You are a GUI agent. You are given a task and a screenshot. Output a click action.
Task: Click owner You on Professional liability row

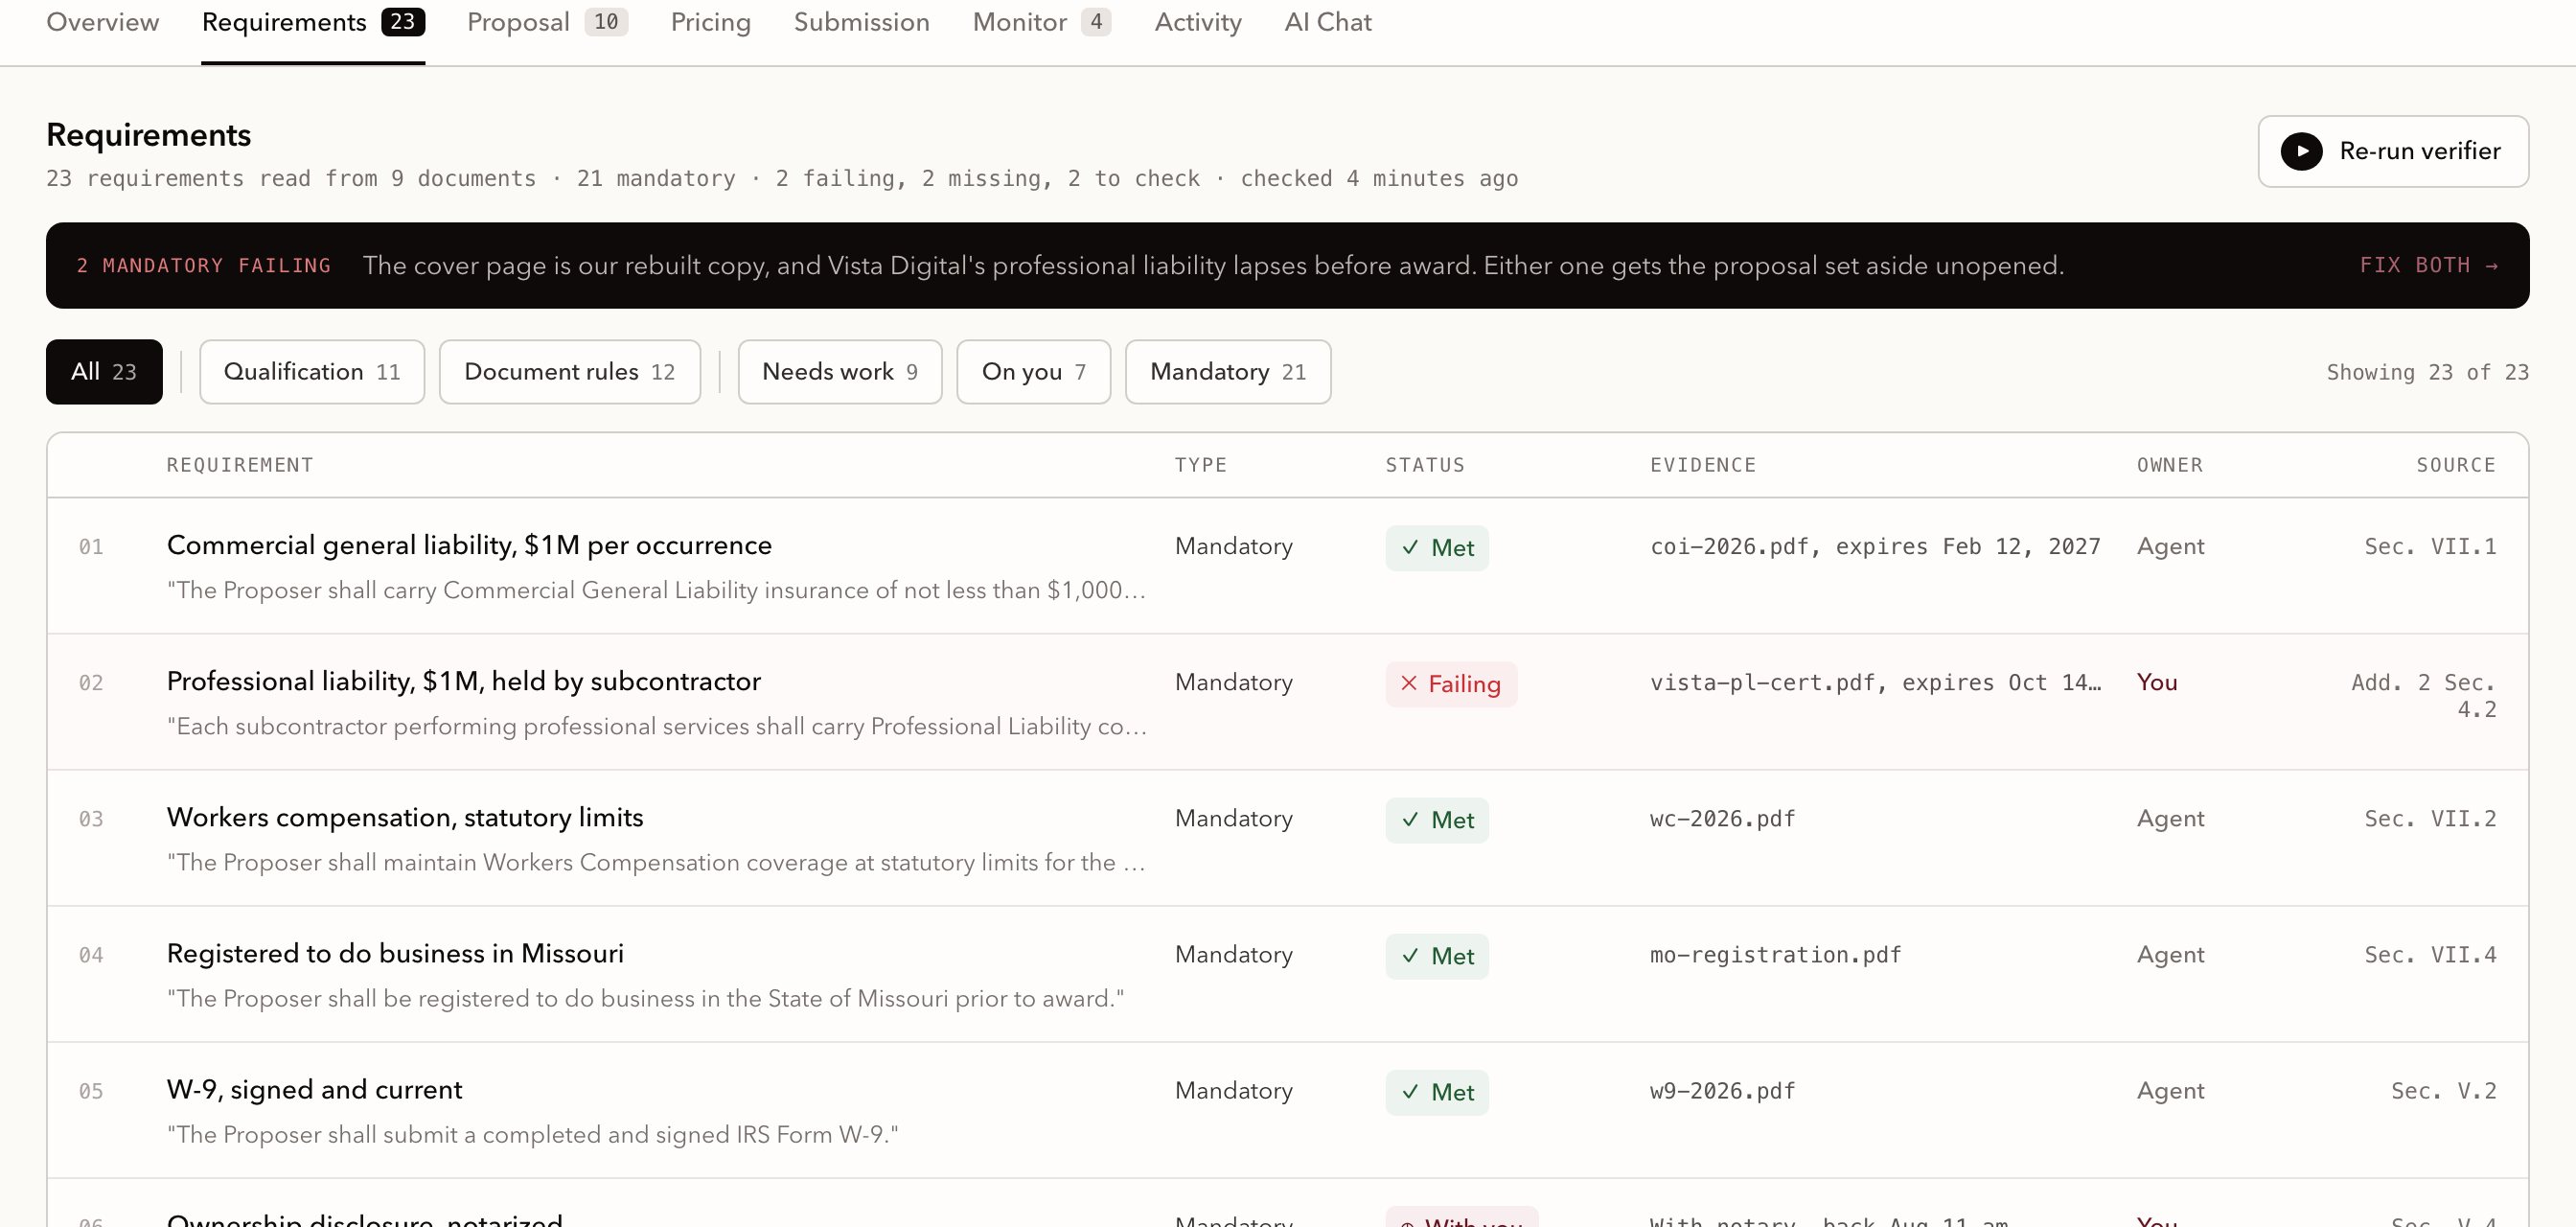pyautogui.click(x=2157, y=682)
